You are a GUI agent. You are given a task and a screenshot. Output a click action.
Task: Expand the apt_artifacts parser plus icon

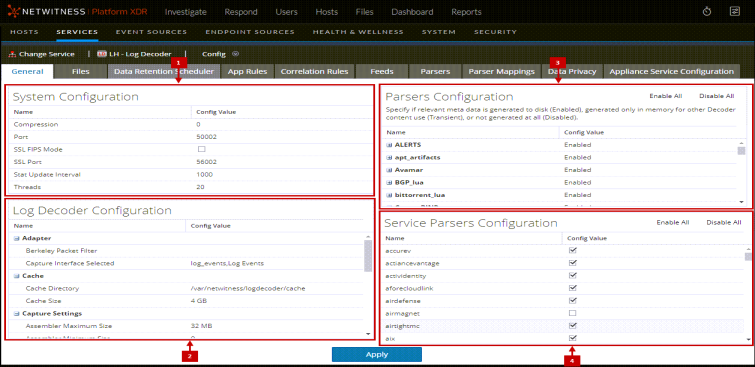[389, 157]
